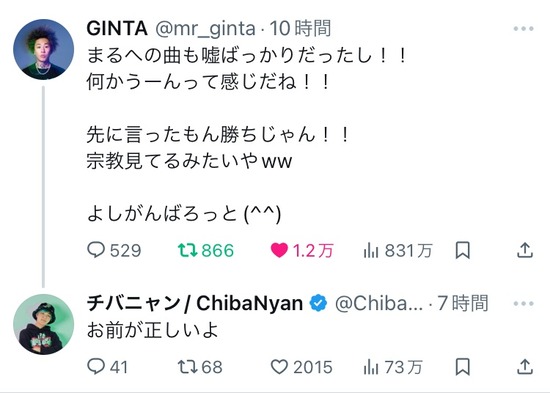Open the GINTA display name link
The image size is (550, 393).
(117, 28)
